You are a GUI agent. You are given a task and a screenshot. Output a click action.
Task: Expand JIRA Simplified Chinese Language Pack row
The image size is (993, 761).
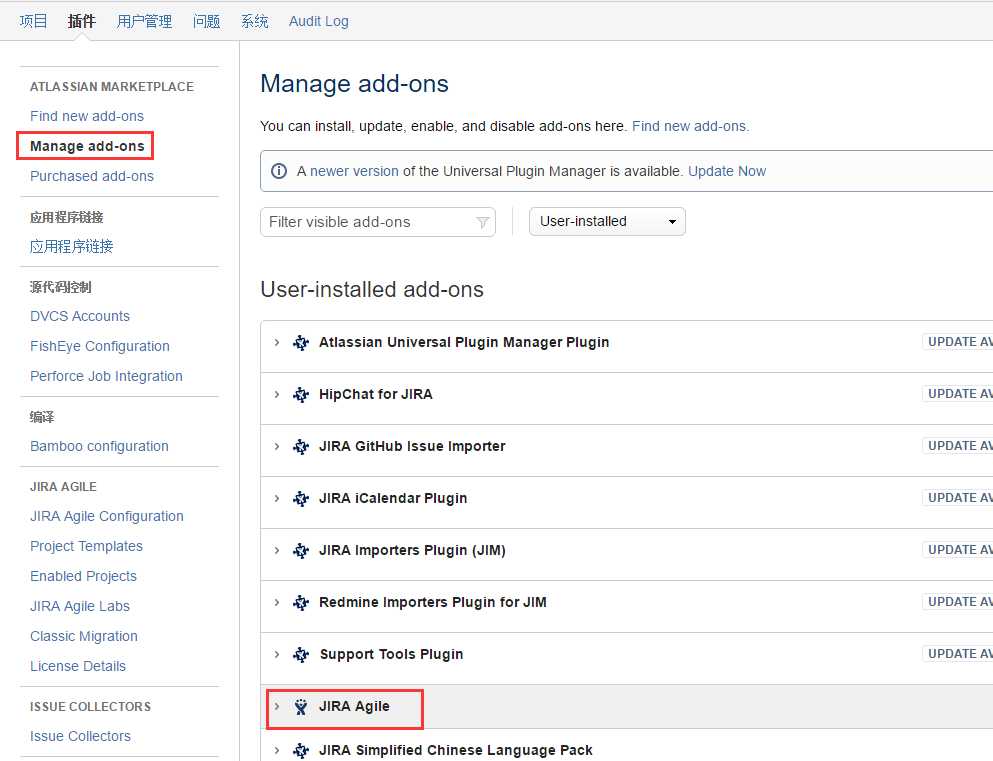[277, 750]
